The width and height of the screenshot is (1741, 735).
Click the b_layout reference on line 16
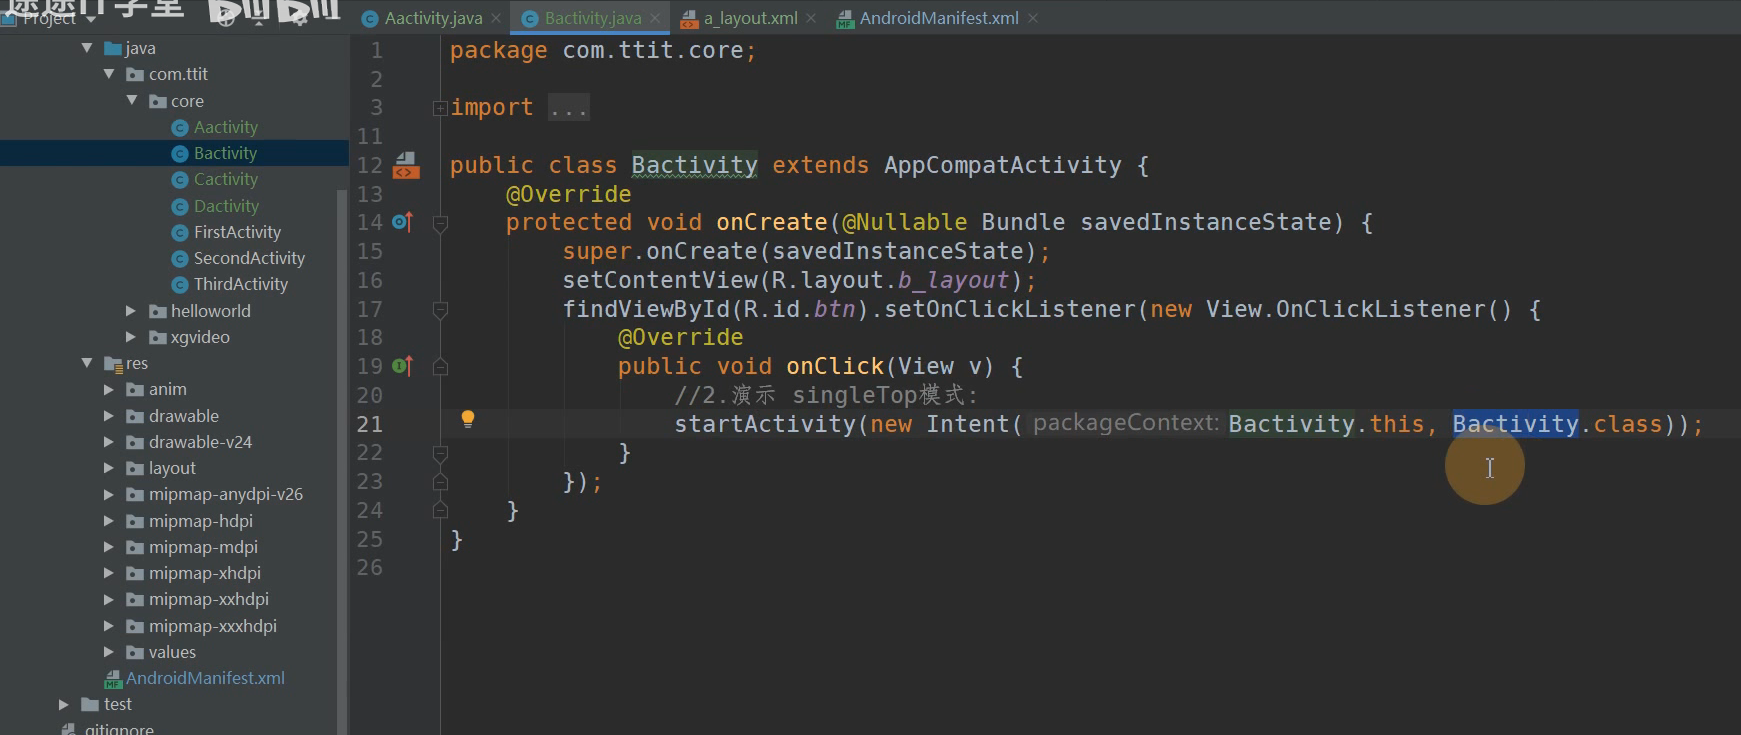coord(953,280)
